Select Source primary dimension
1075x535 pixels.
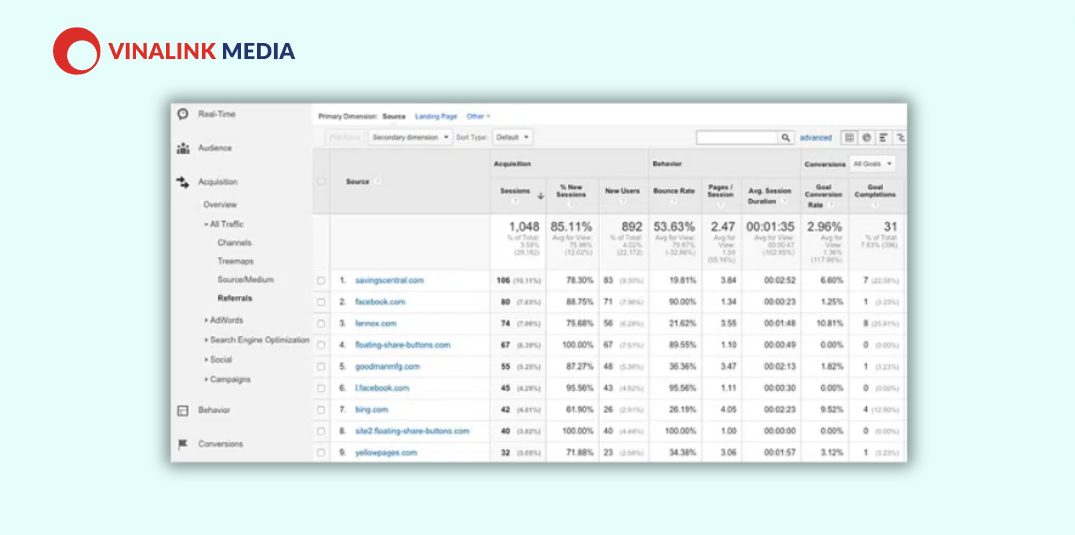394,117
